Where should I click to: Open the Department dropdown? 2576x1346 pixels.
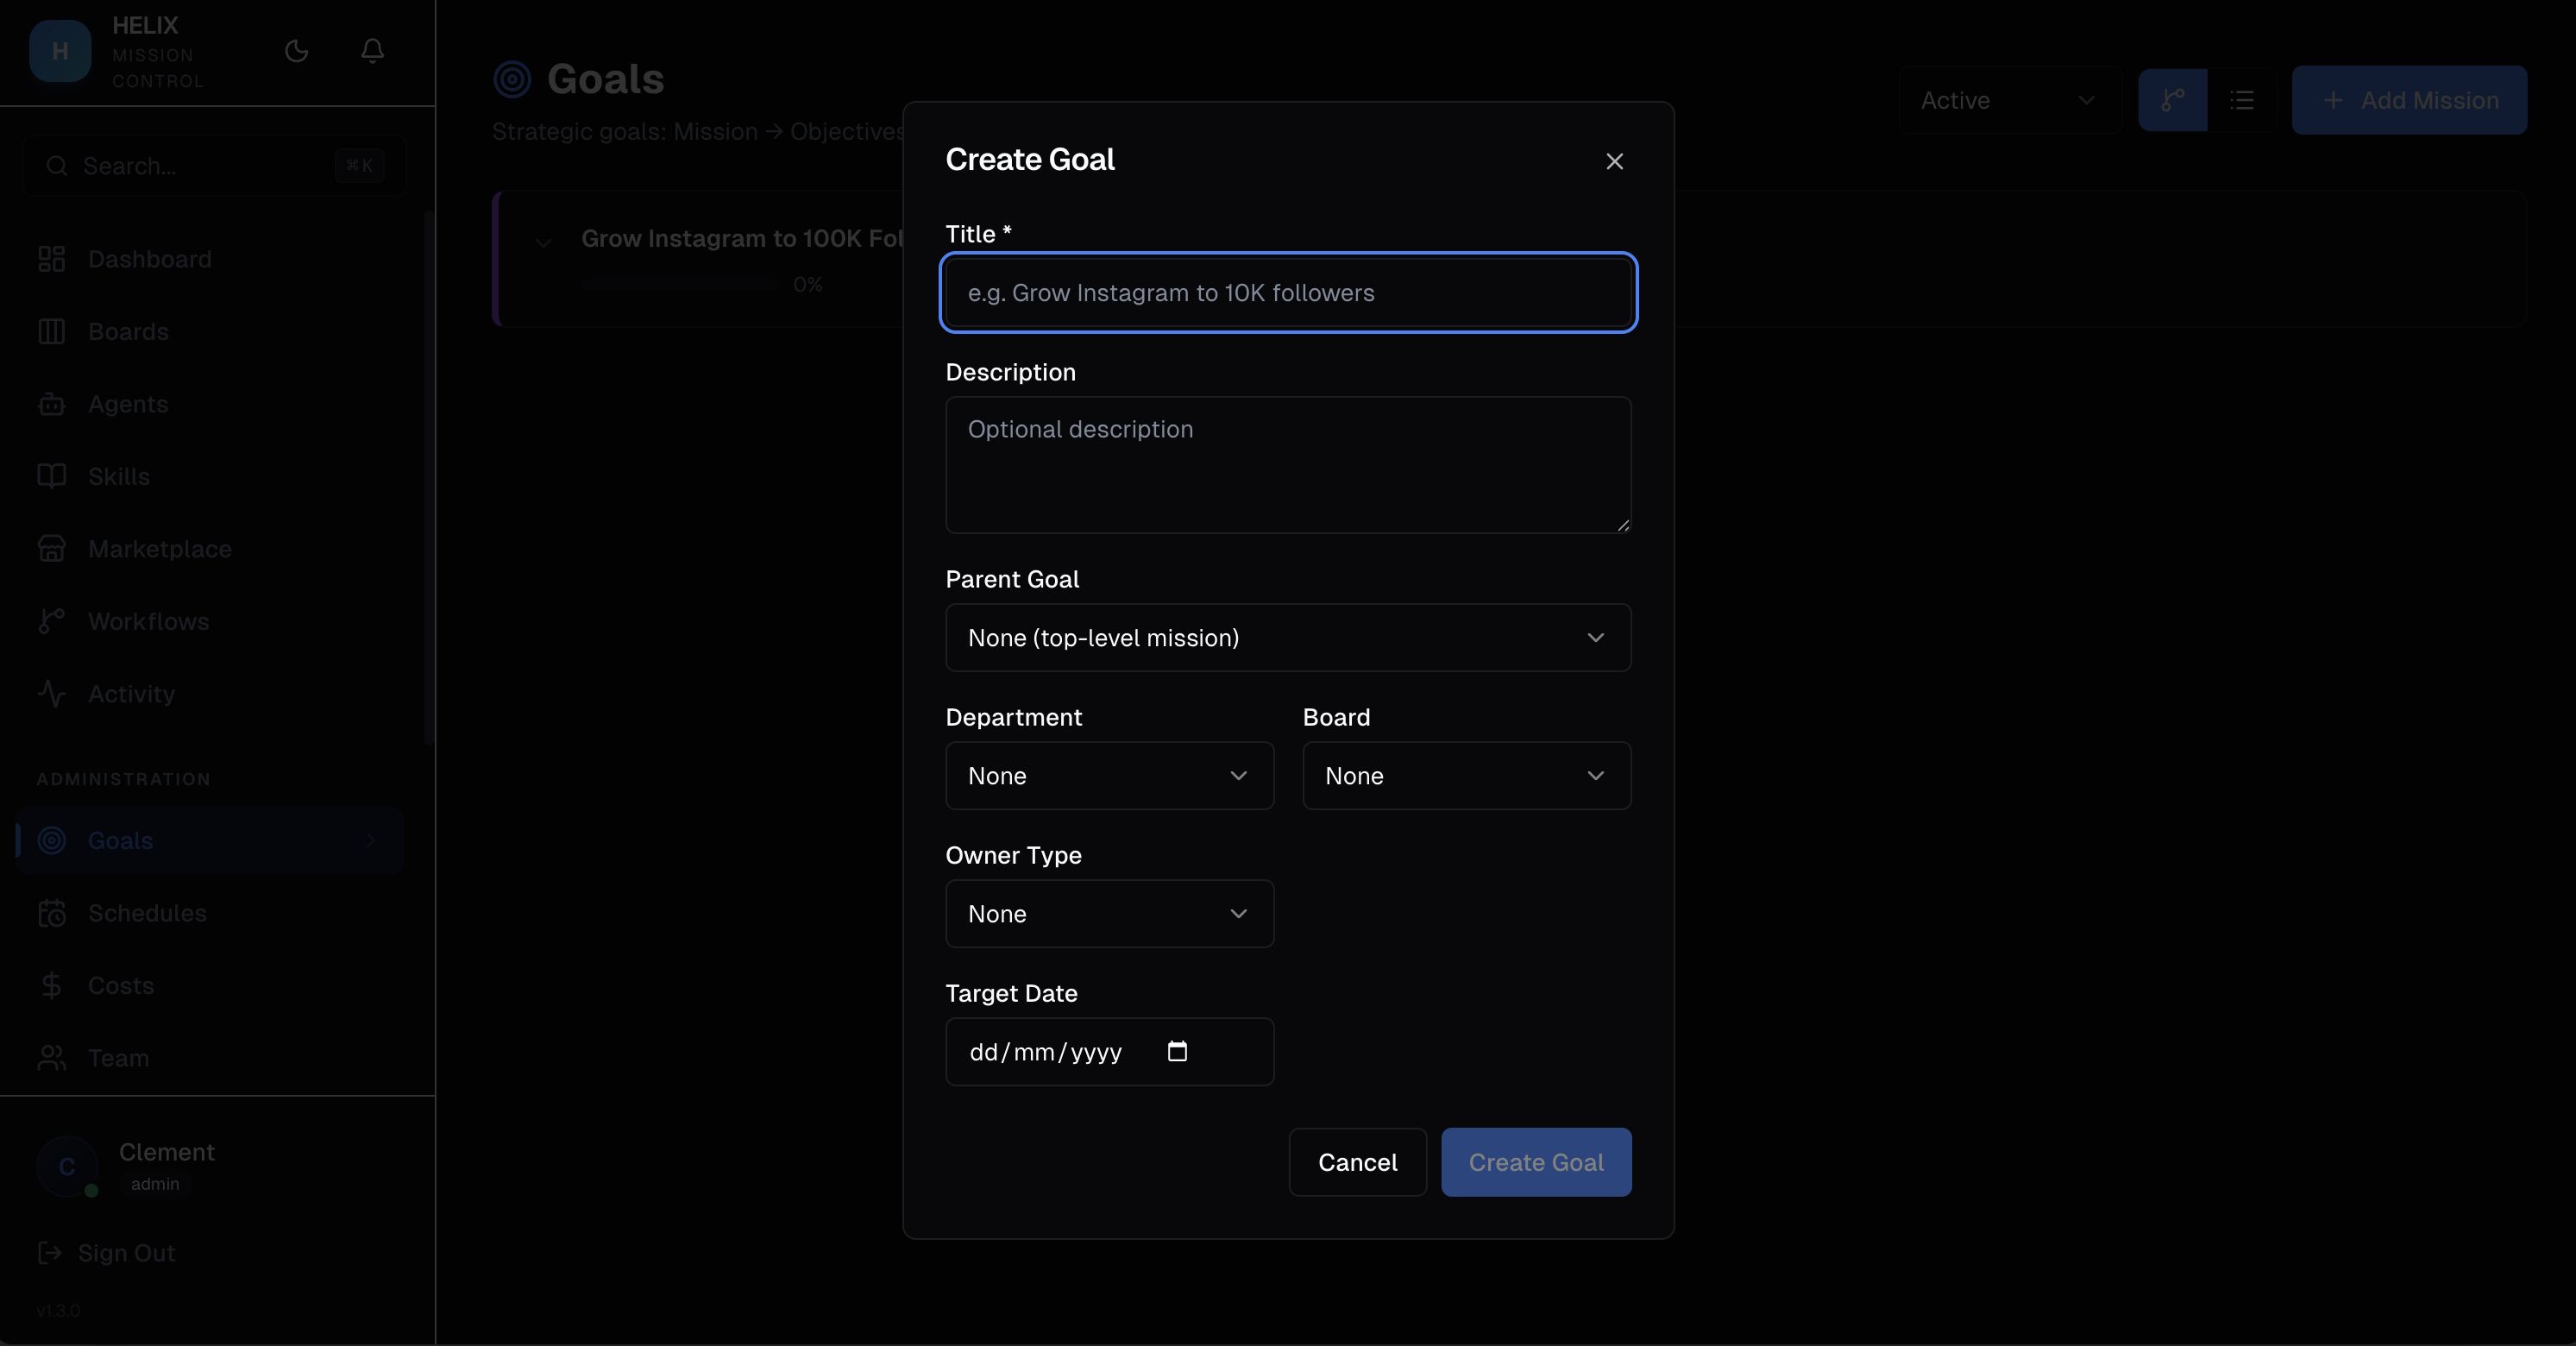[1109, 776]
